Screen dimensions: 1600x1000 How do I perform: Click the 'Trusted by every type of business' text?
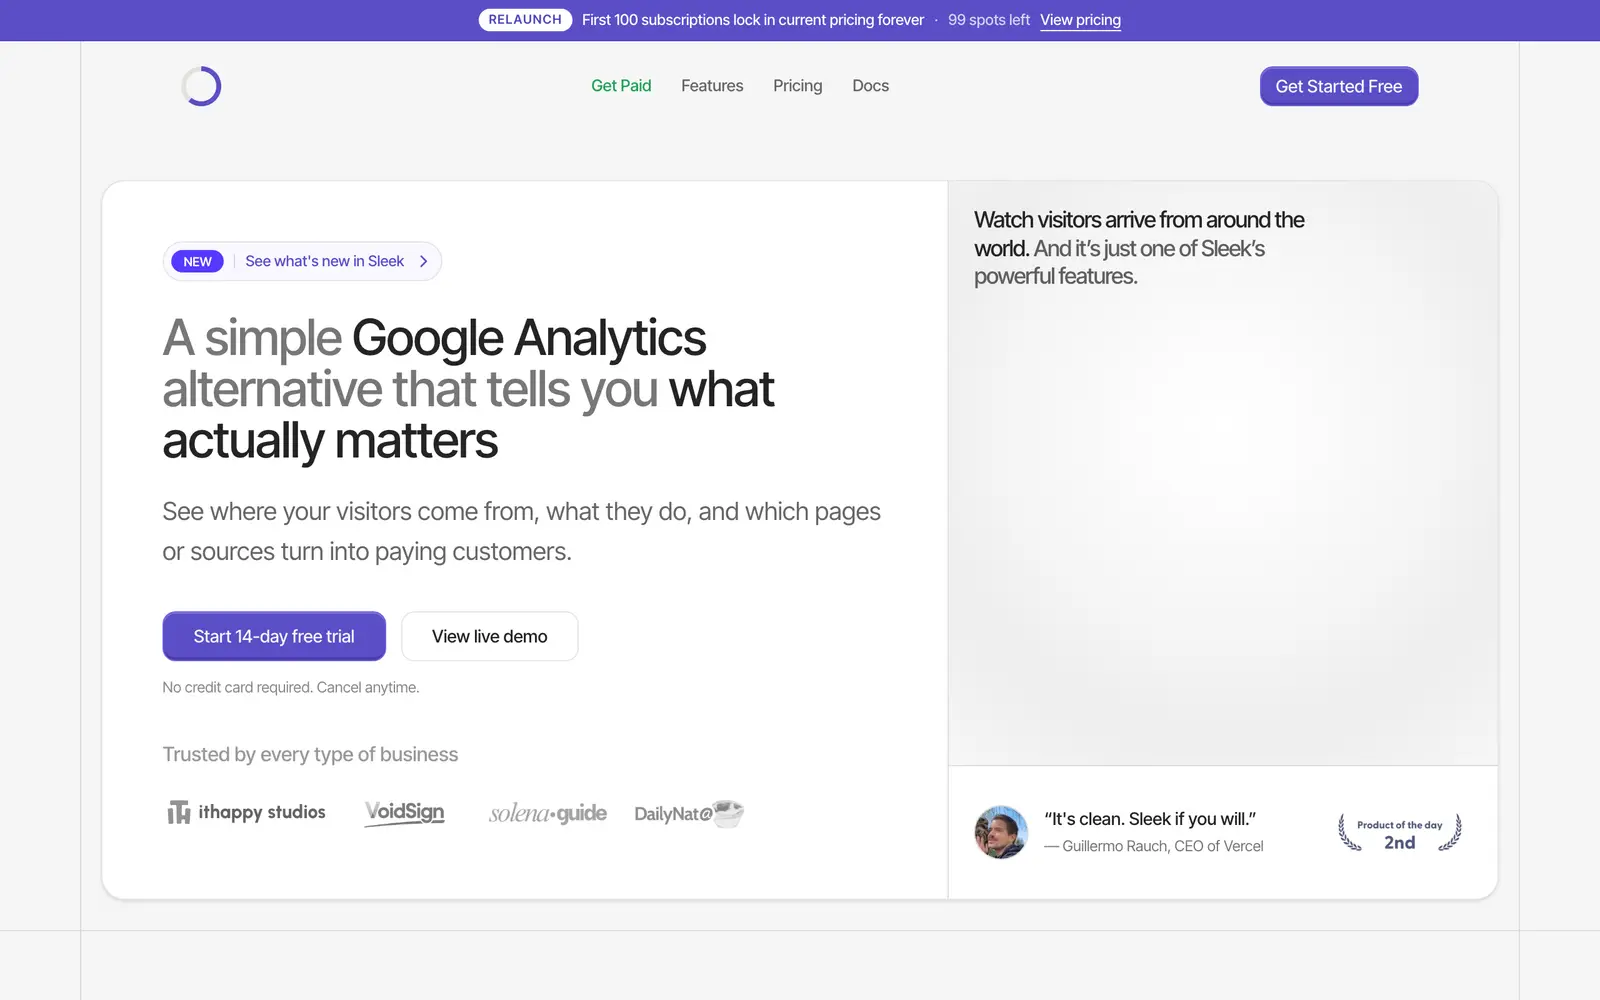(x=310, y=754)
